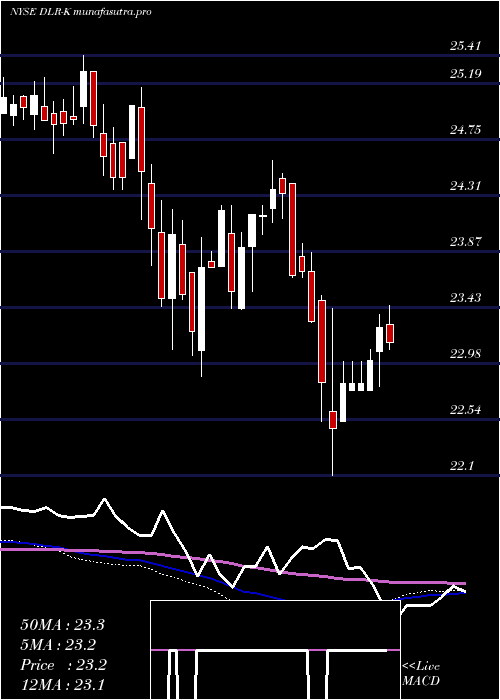The image size is (500, 700).
Task: Click the <<Live MACD label
Action: (421, 674)
